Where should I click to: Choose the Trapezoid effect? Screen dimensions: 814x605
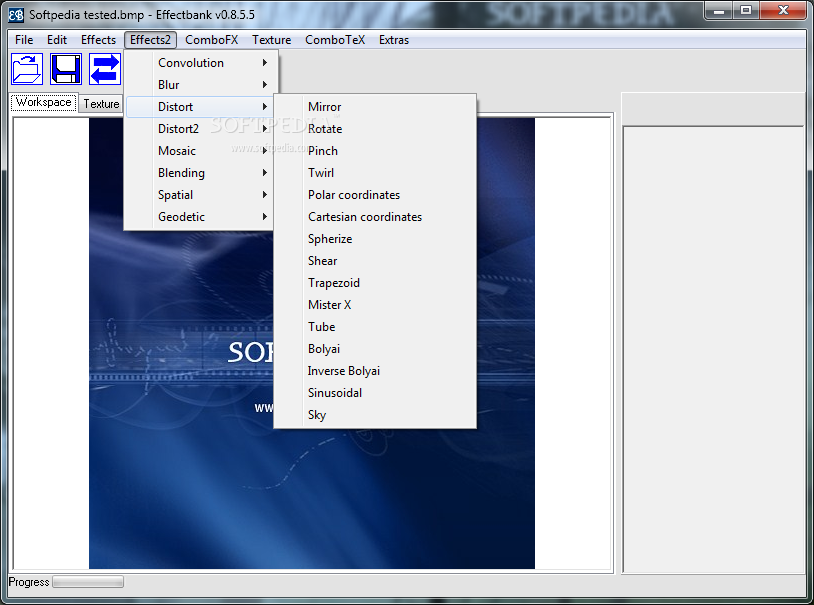pos(375,283)
